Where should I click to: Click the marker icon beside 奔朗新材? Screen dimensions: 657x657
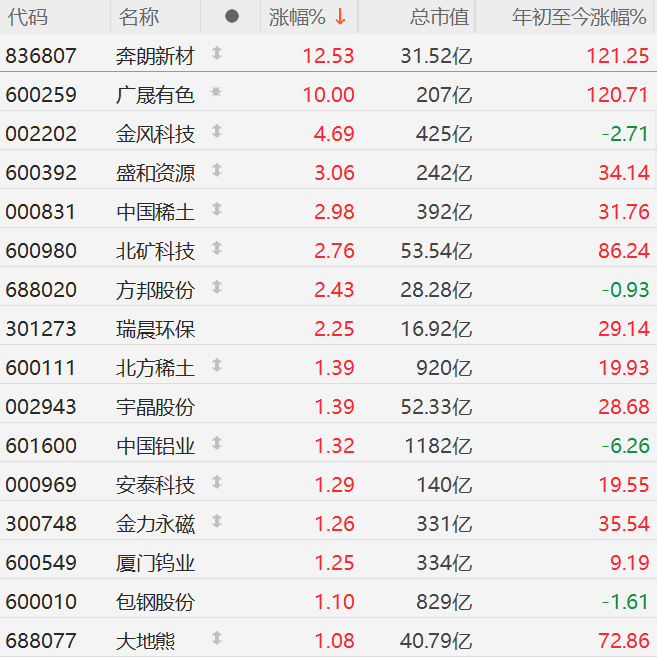tap(217, 53)
